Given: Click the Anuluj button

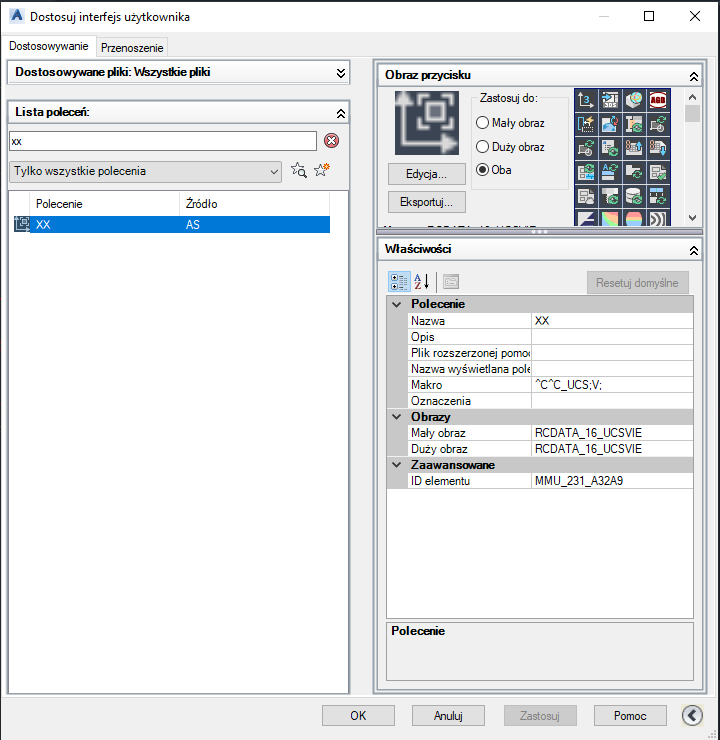Looking at the screenshot, I should tap(448, 715).
